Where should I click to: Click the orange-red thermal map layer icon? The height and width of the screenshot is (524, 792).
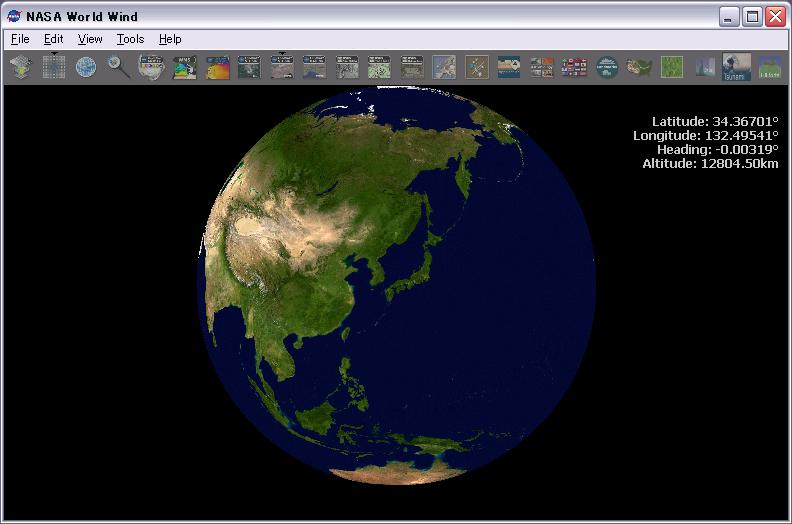[217, 67]
